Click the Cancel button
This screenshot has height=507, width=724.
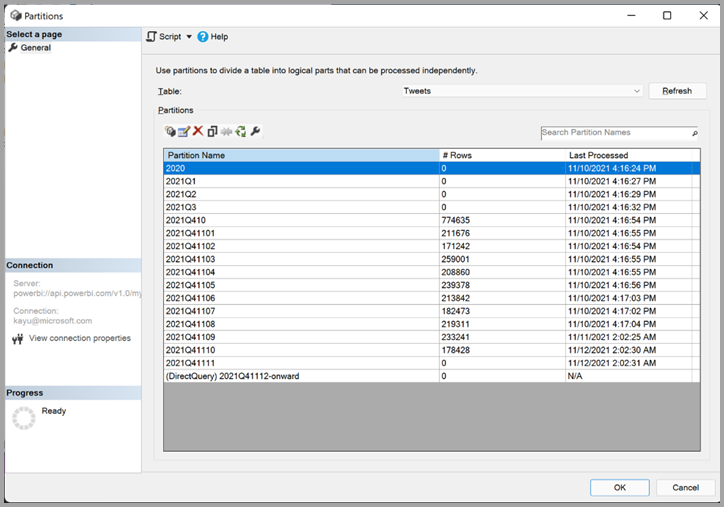tap(685, 487)
